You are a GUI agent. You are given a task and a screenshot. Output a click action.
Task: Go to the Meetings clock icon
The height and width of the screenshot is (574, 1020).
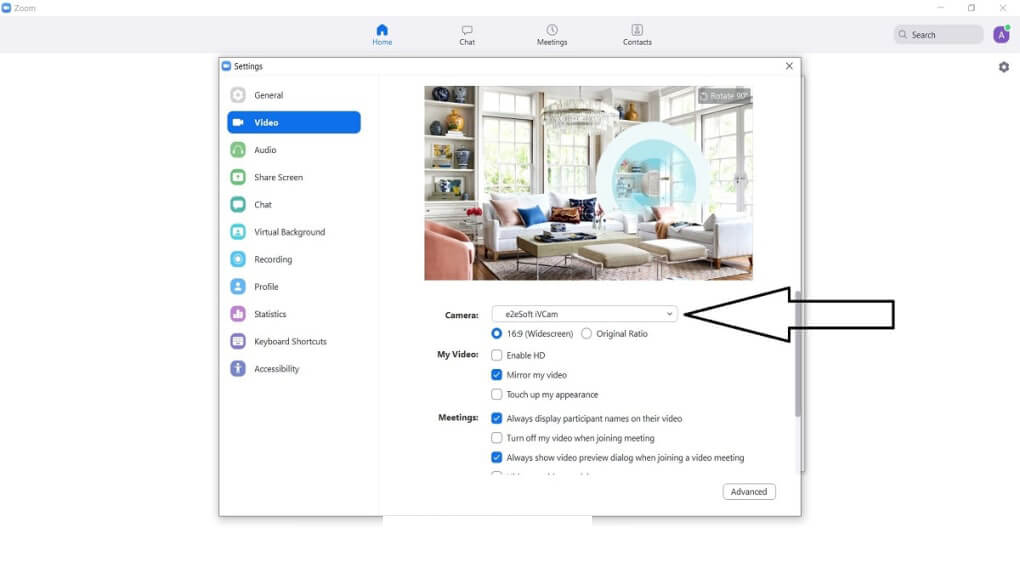point(552,30)
